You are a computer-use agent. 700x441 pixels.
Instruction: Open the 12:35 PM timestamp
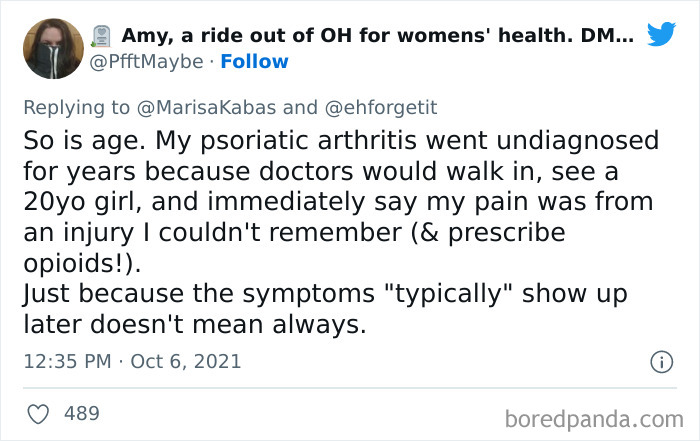pyautogui.click(x=66, y=360)
